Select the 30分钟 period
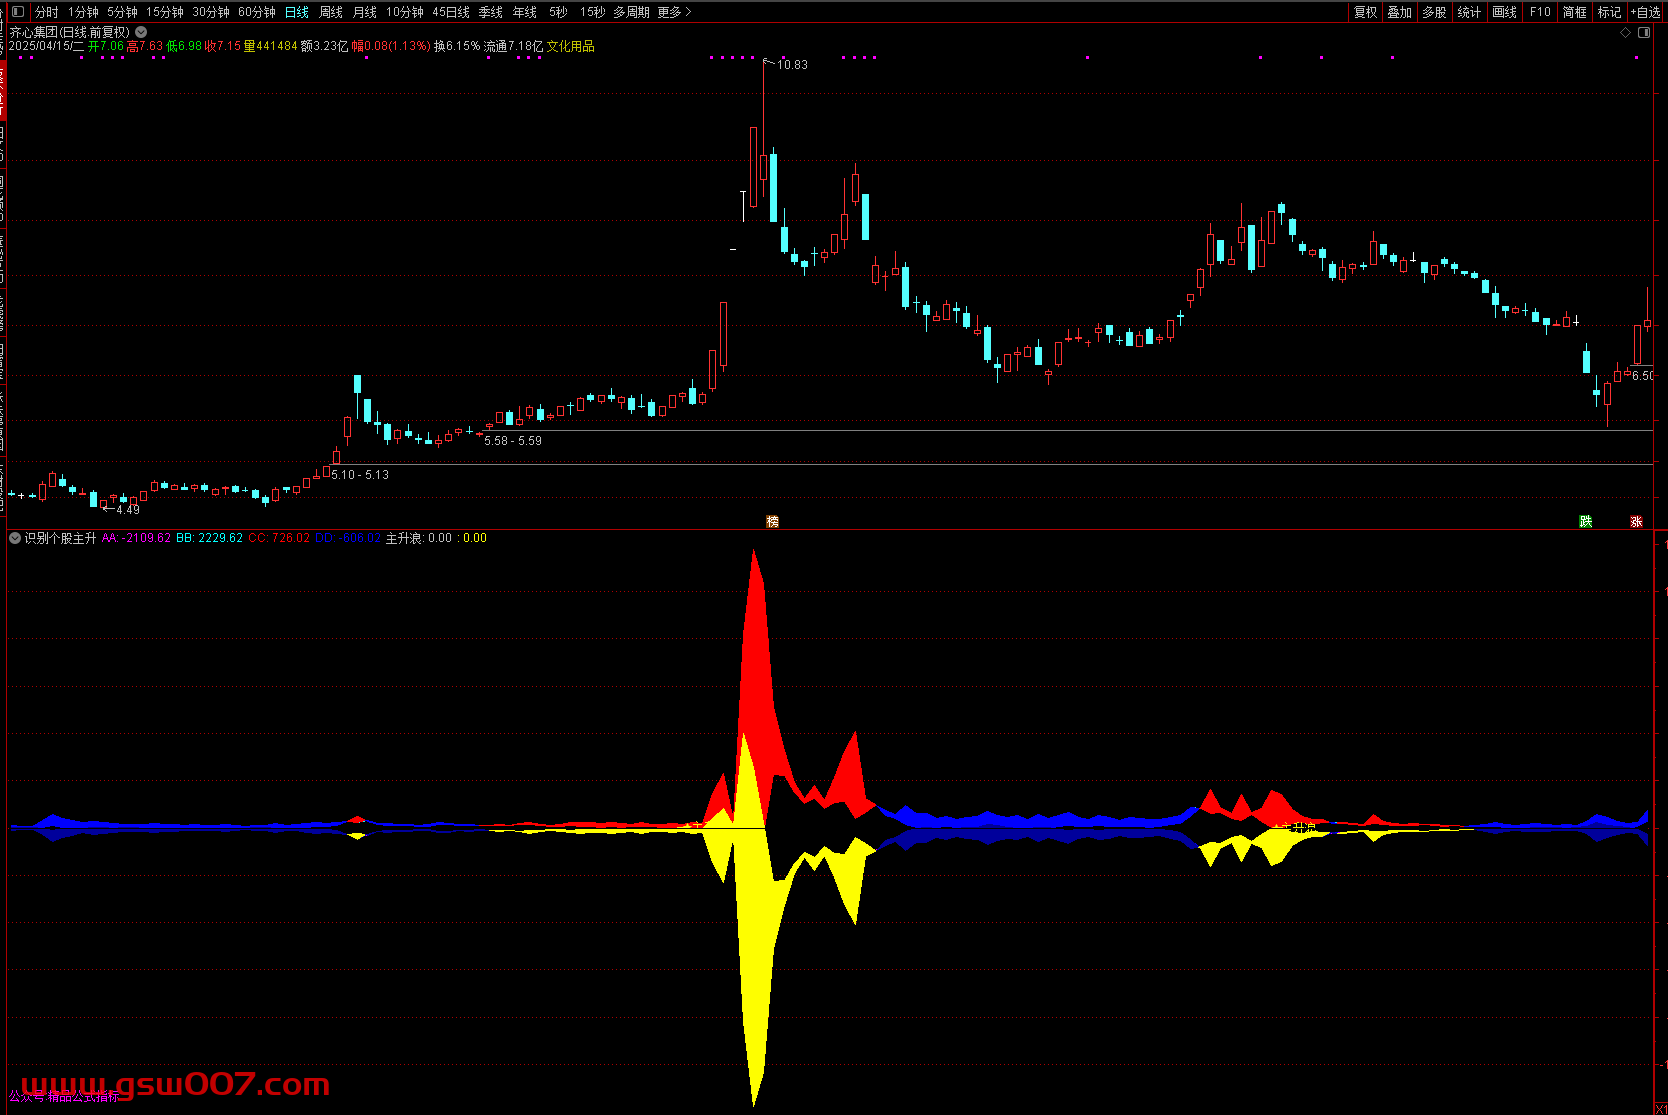 tap(211, 12)
